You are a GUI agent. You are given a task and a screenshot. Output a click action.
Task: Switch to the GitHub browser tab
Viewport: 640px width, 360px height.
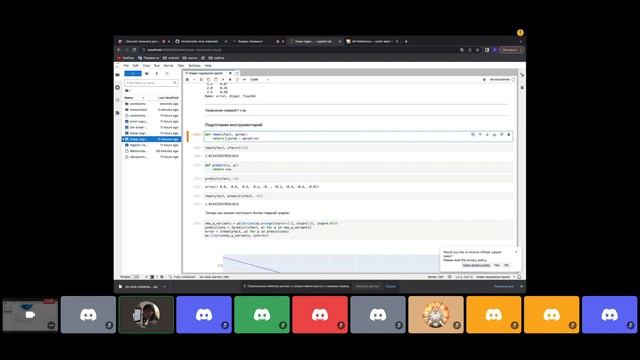200,41
